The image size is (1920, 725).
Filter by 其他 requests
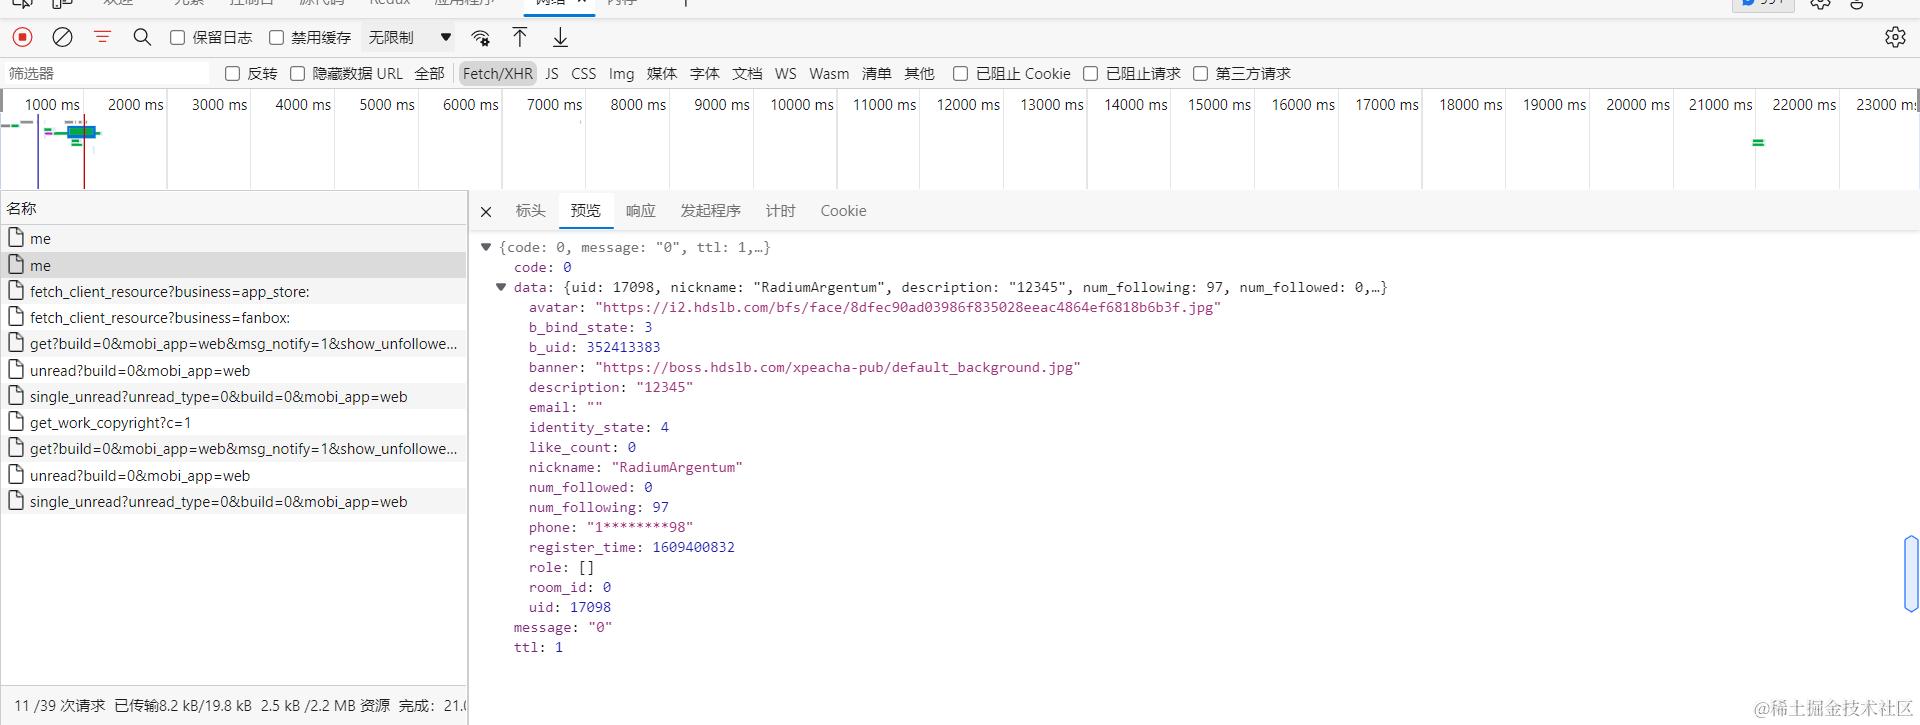(x=919, y=73)
